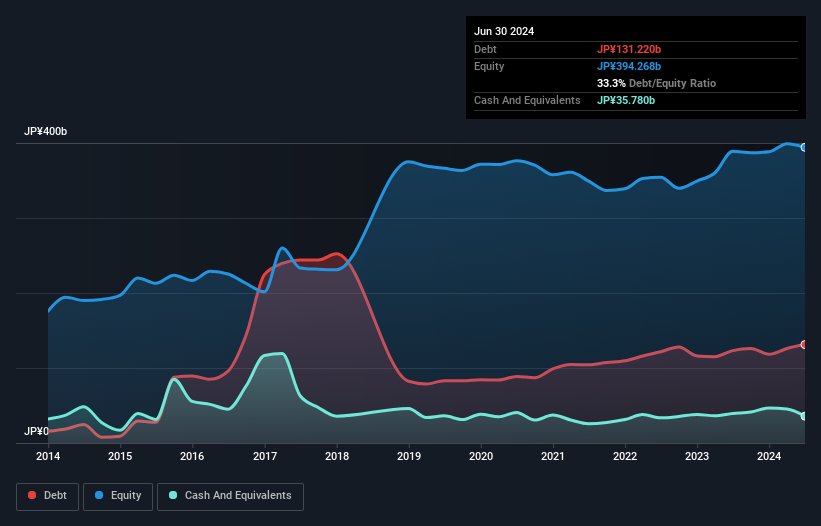
Task: Click the JP¥0 y-axis label
Action: [x=36, y=431]
